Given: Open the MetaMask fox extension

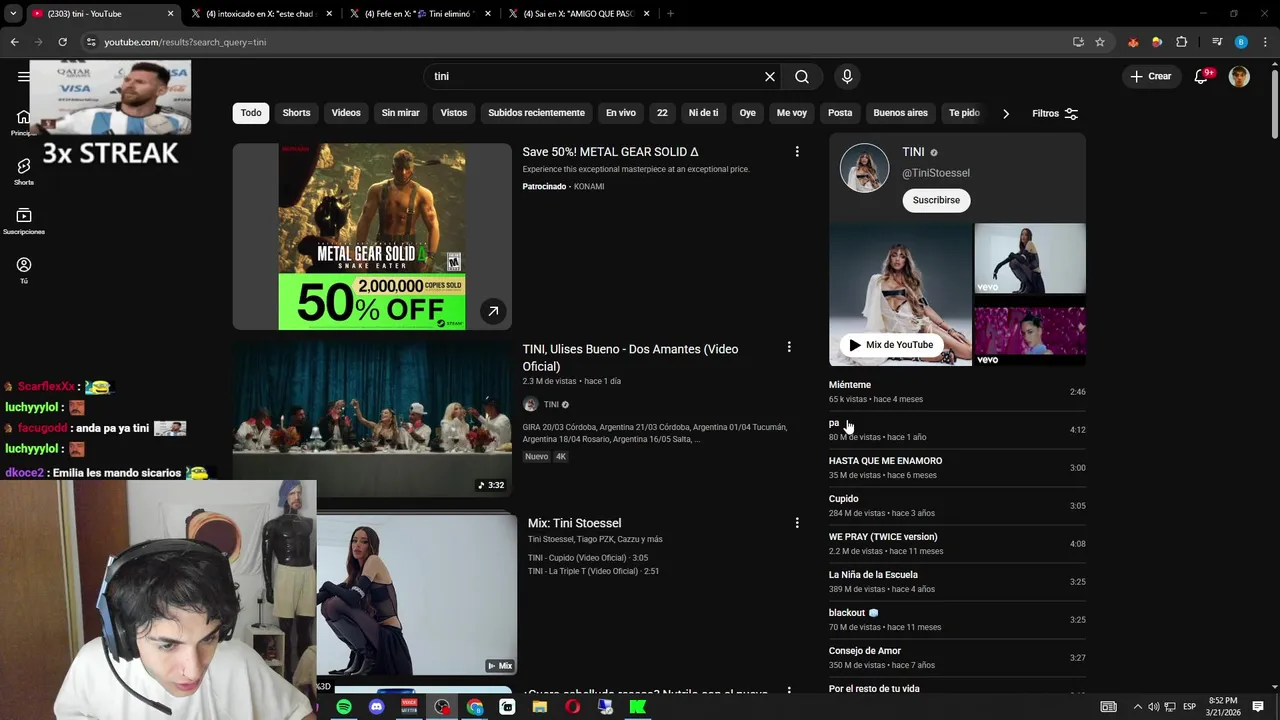Looking at the screenshot, I should [x=1133, y=42].
